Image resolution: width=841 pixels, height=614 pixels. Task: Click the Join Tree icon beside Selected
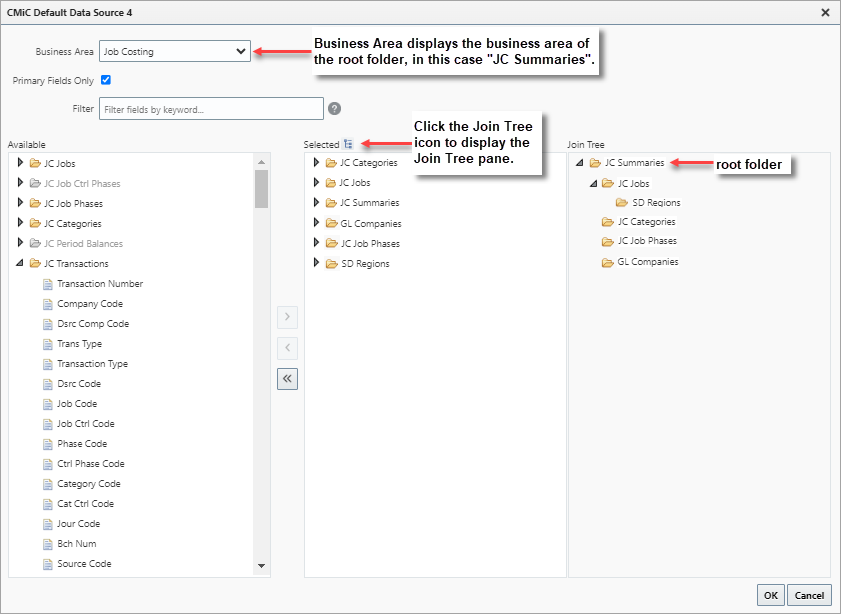[348, 144]
